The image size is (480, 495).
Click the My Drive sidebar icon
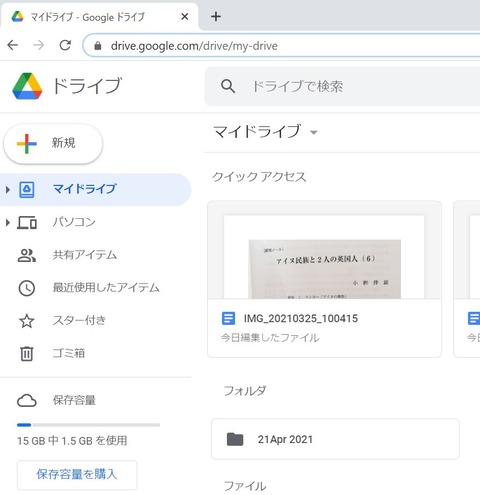tap(27, 189)
